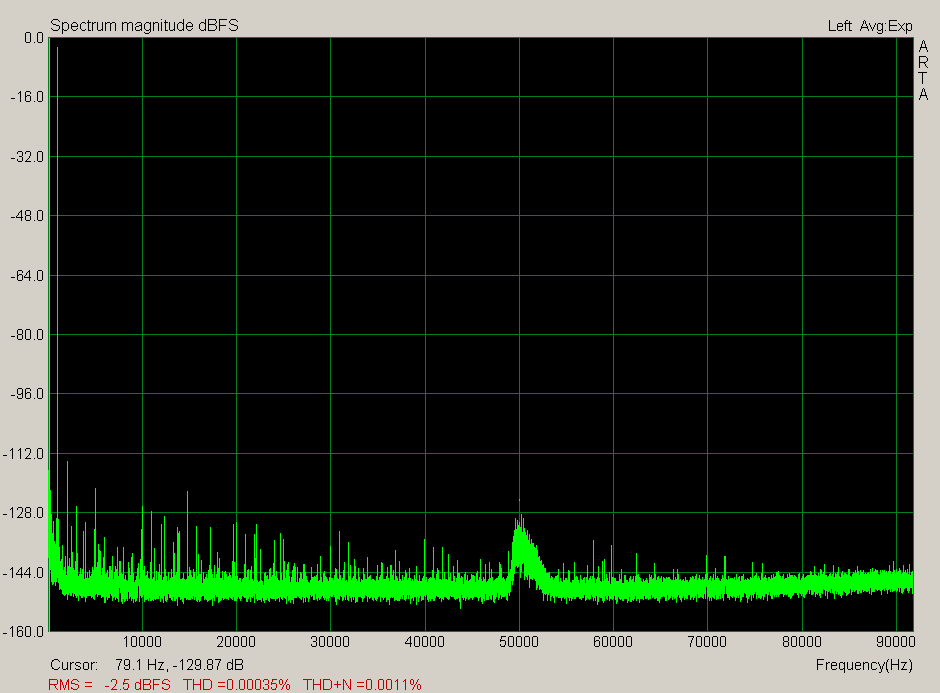Click the 50000 frequency tick label

519,642
